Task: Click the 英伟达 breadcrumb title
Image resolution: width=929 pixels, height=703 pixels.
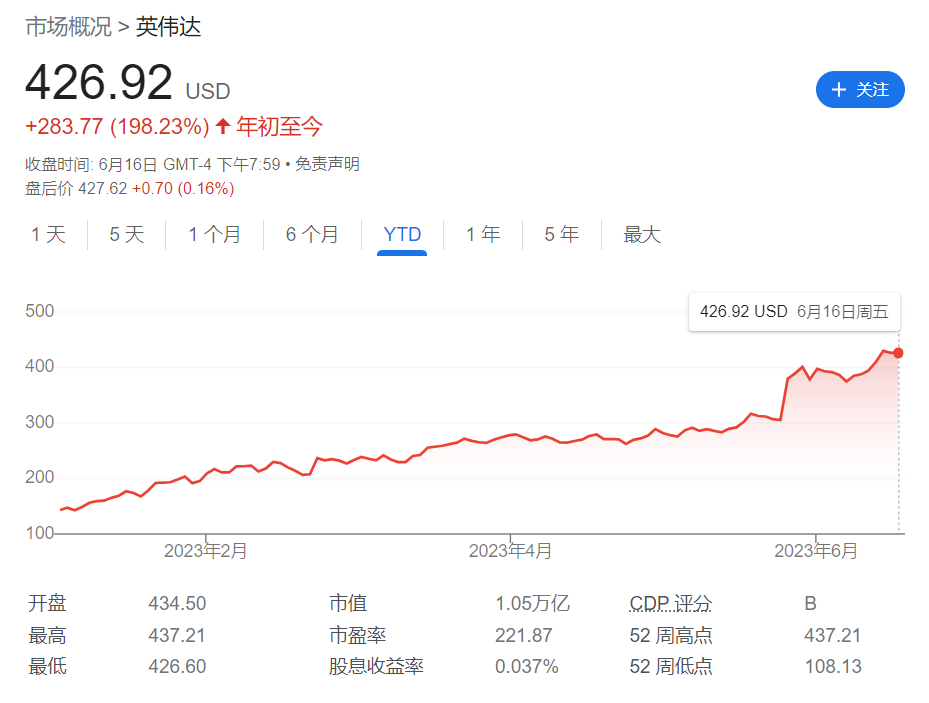Action: click(x=169, y=27)
